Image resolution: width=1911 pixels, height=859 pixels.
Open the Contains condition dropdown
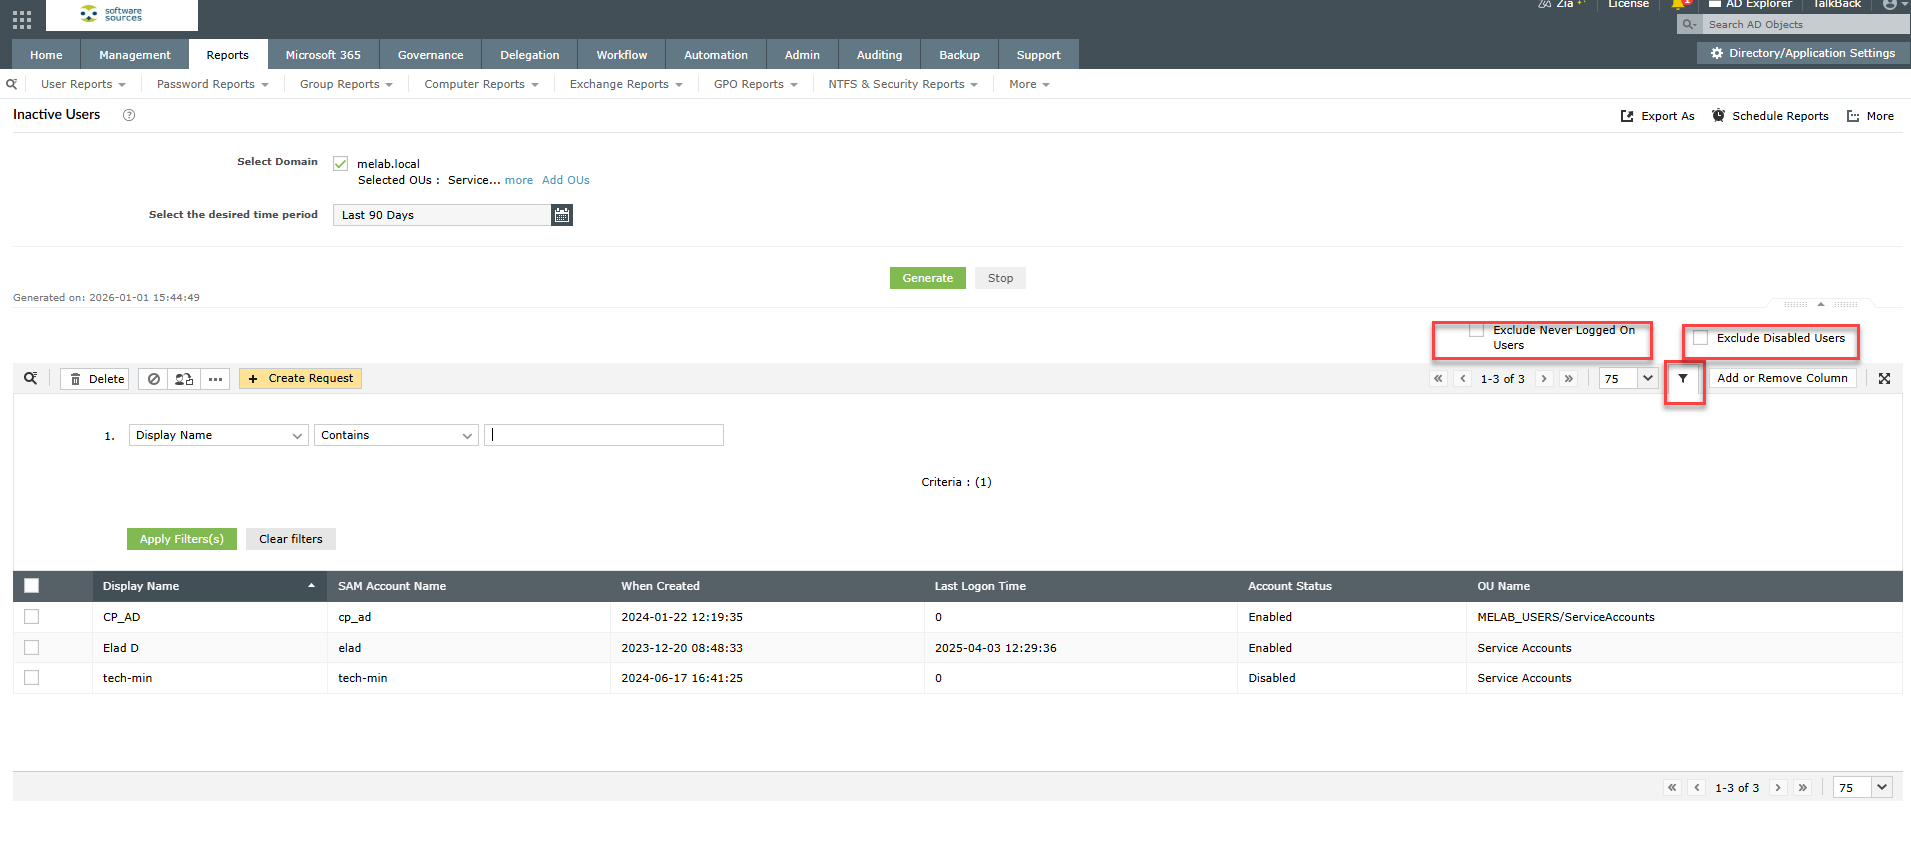click(x=396, y=435)
